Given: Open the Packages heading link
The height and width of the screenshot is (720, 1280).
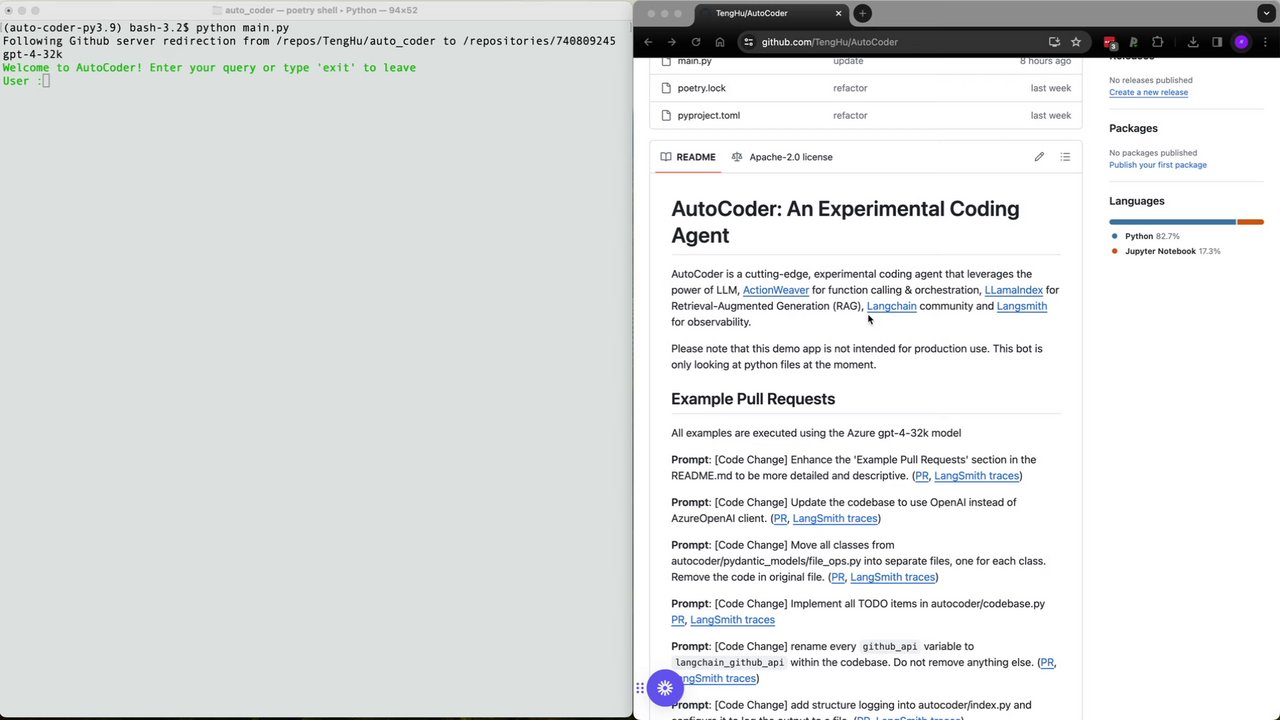Looking at the screenshot, I should 1133,128.
